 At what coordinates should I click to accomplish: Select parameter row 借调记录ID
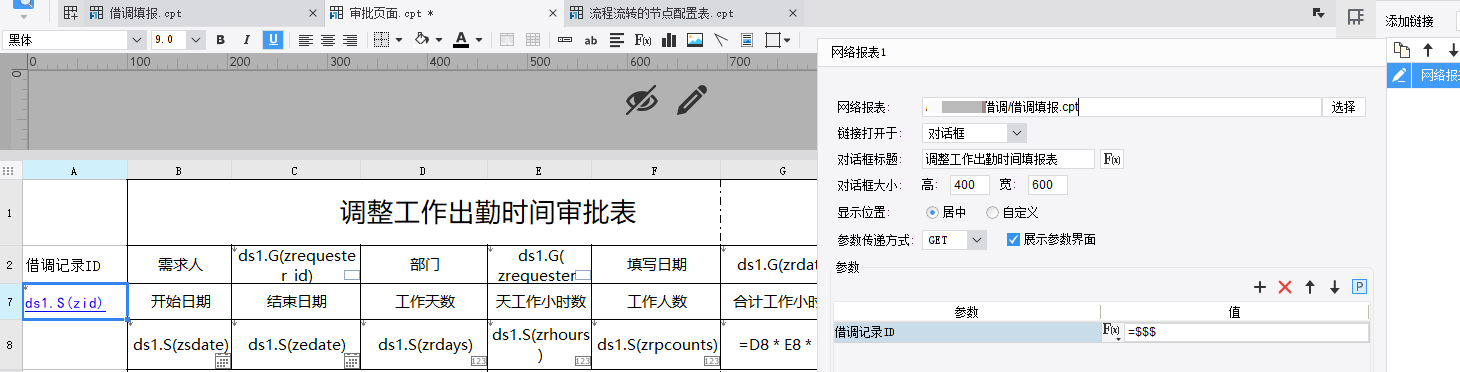tap(966, 332)
